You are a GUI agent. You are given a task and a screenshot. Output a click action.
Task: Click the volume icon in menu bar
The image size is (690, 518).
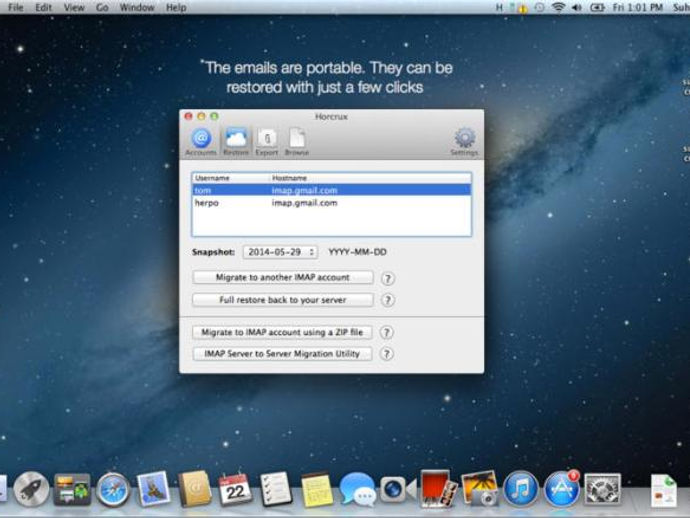(577, 7)
